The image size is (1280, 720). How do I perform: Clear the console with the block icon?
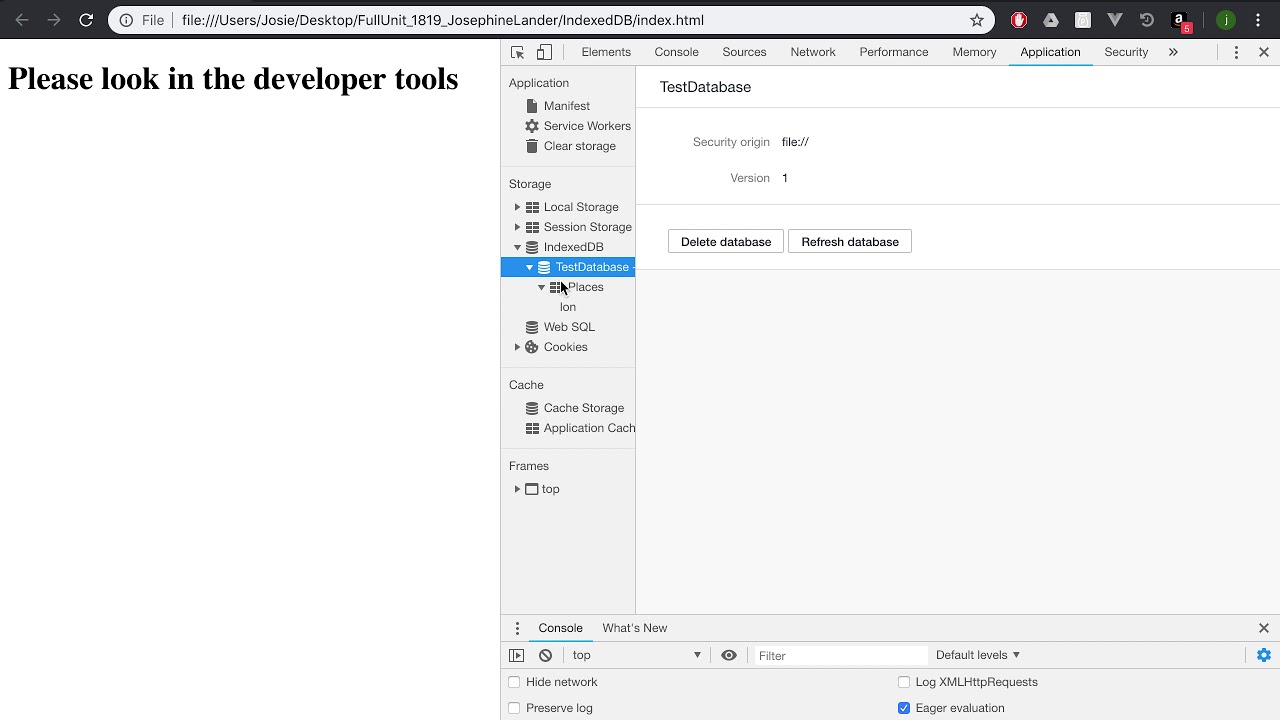(545, 655)
